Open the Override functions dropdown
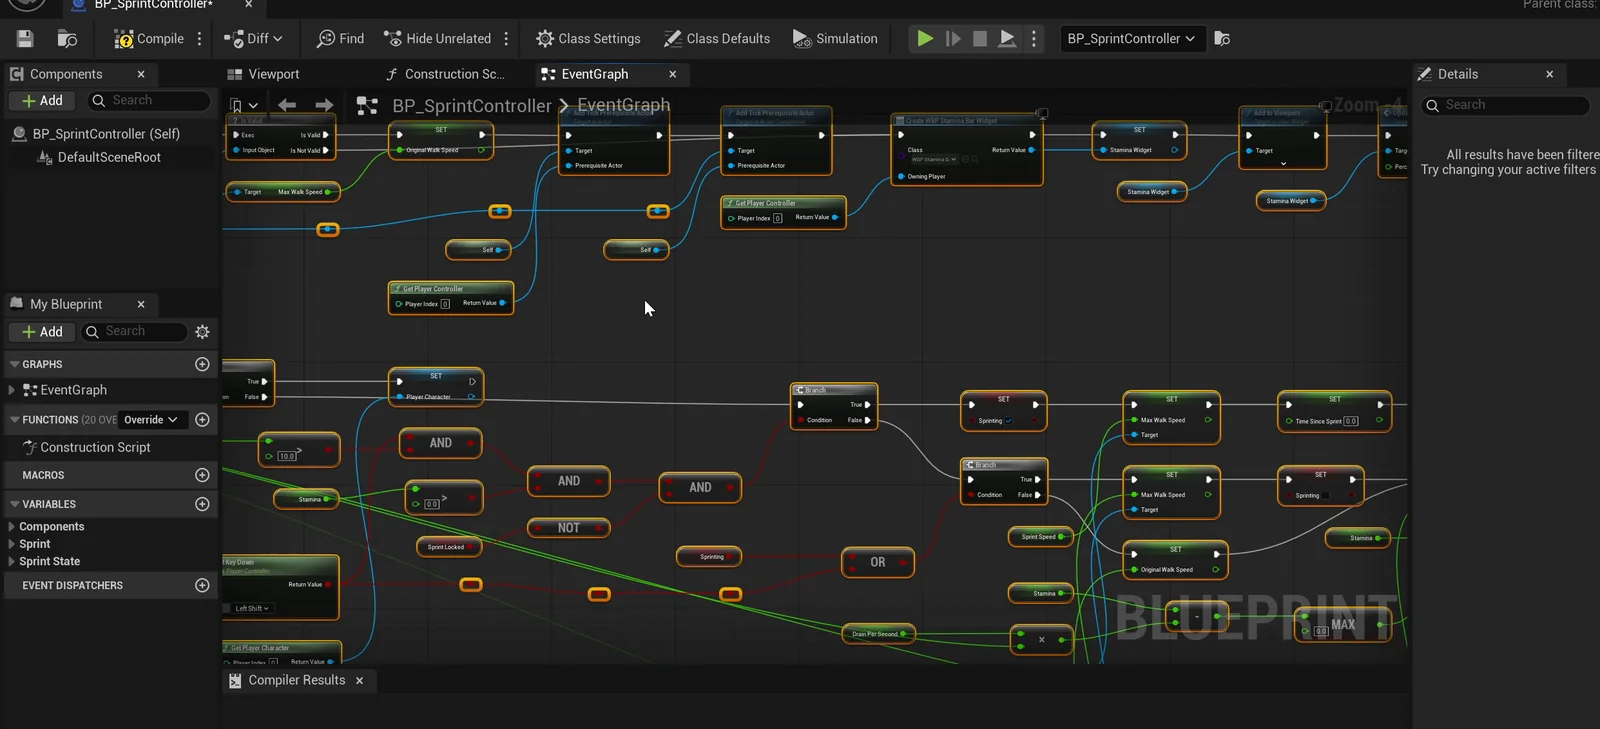Screen dimensions: 1600x729 point(151,420)
